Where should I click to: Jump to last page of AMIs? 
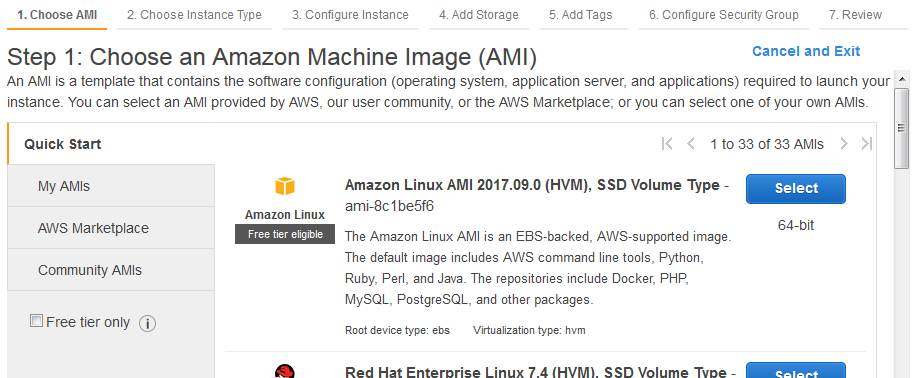coord(866,143)
